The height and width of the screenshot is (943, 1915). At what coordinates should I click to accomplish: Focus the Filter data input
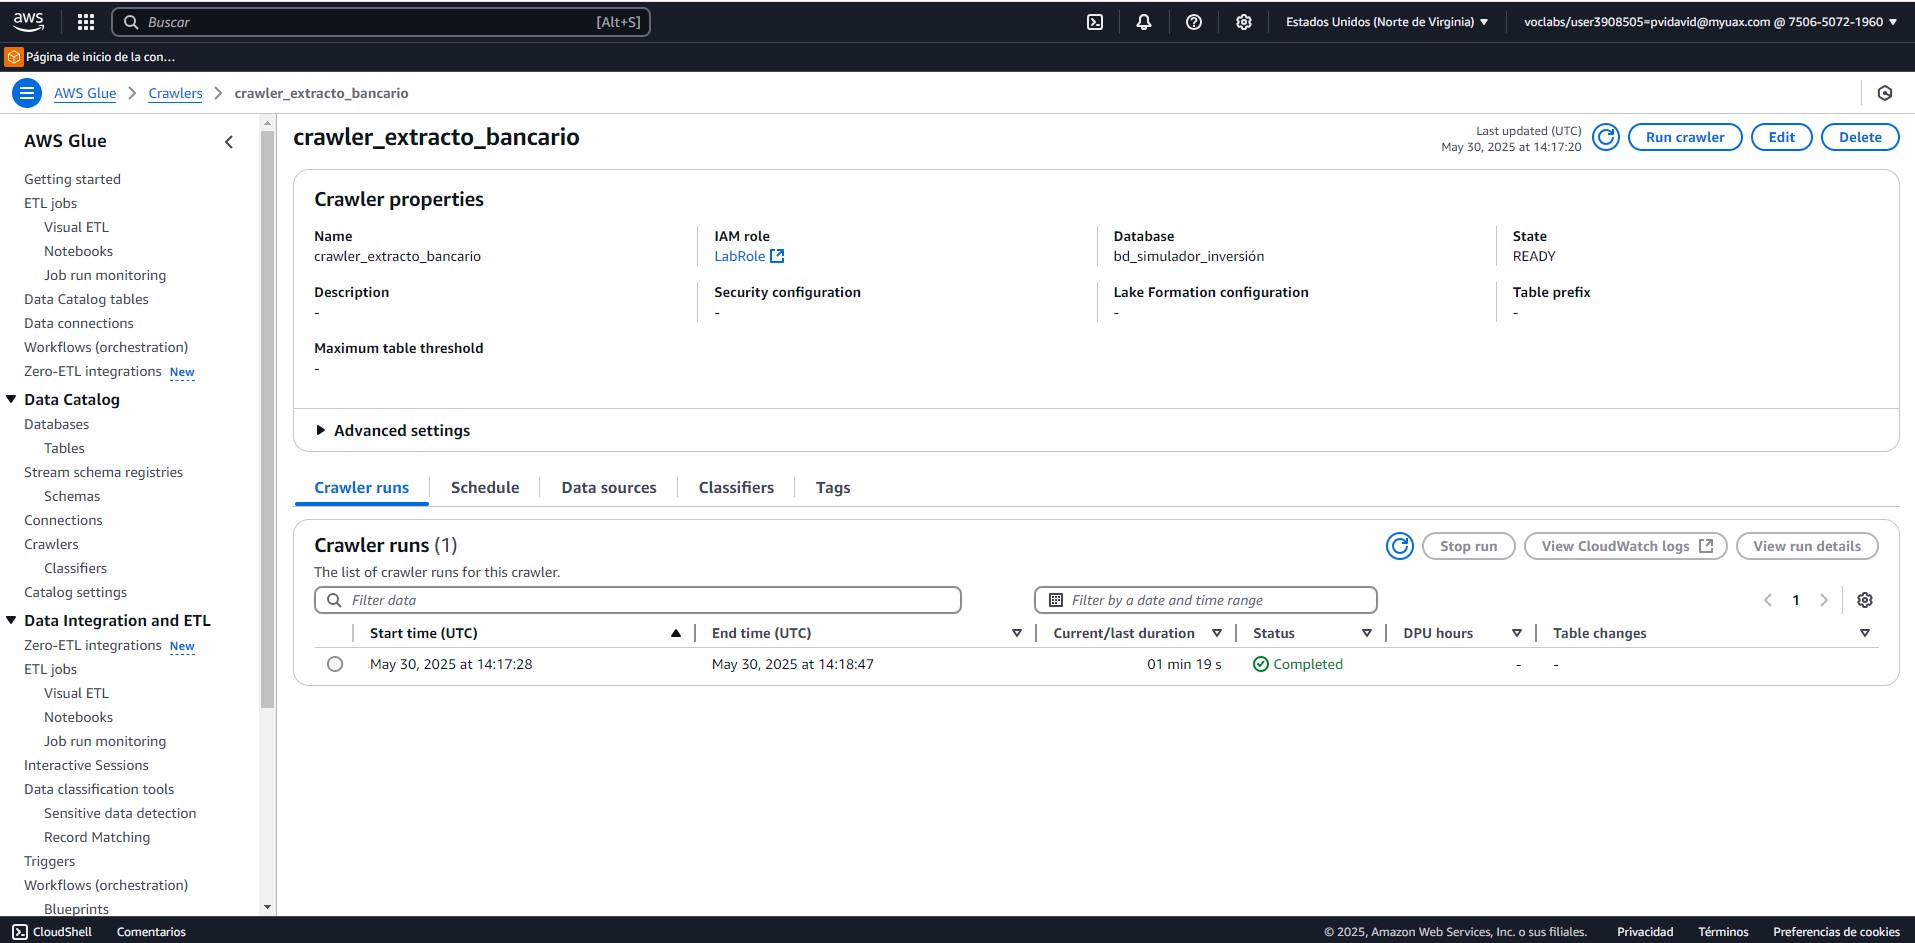[638, 600]
